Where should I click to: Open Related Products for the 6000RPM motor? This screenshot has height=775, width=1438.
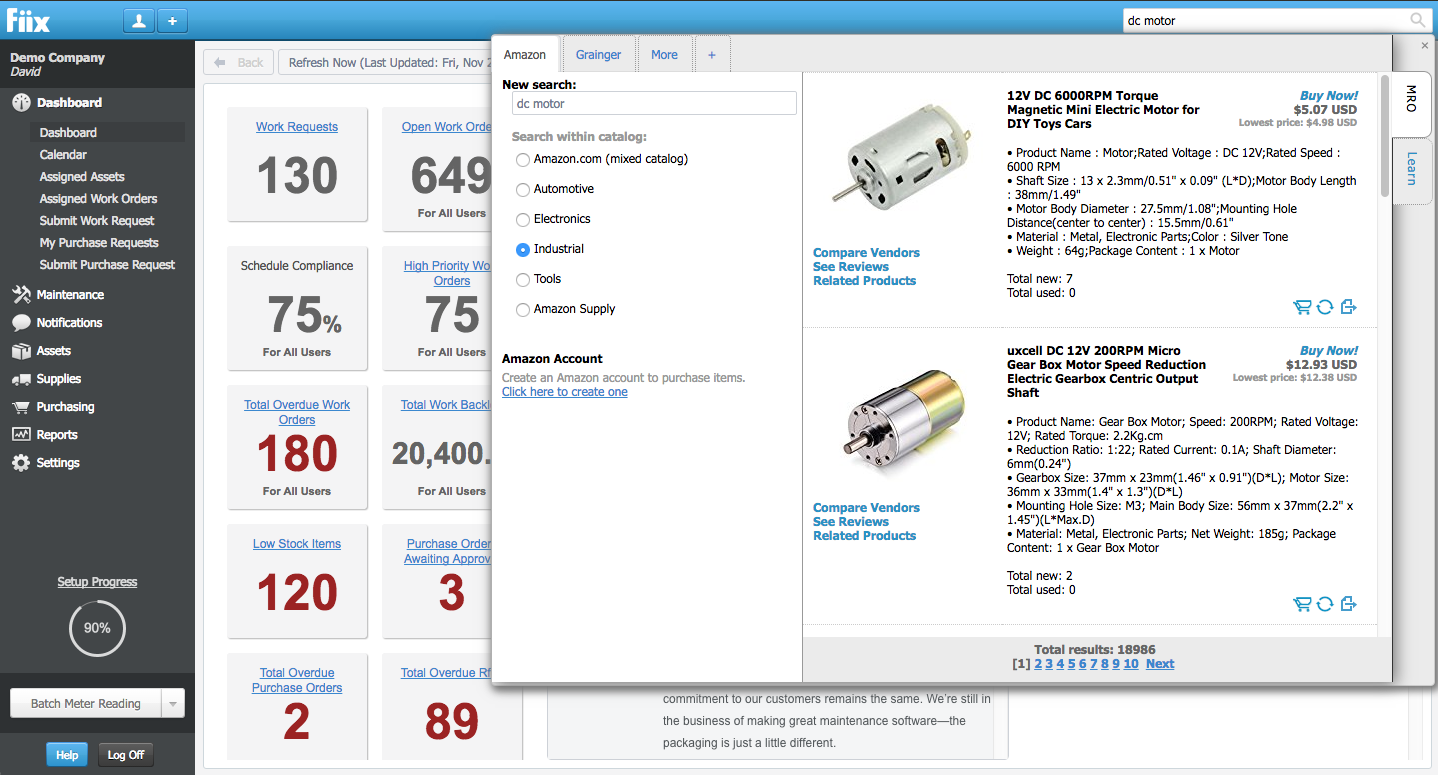[x=864, y=281]
